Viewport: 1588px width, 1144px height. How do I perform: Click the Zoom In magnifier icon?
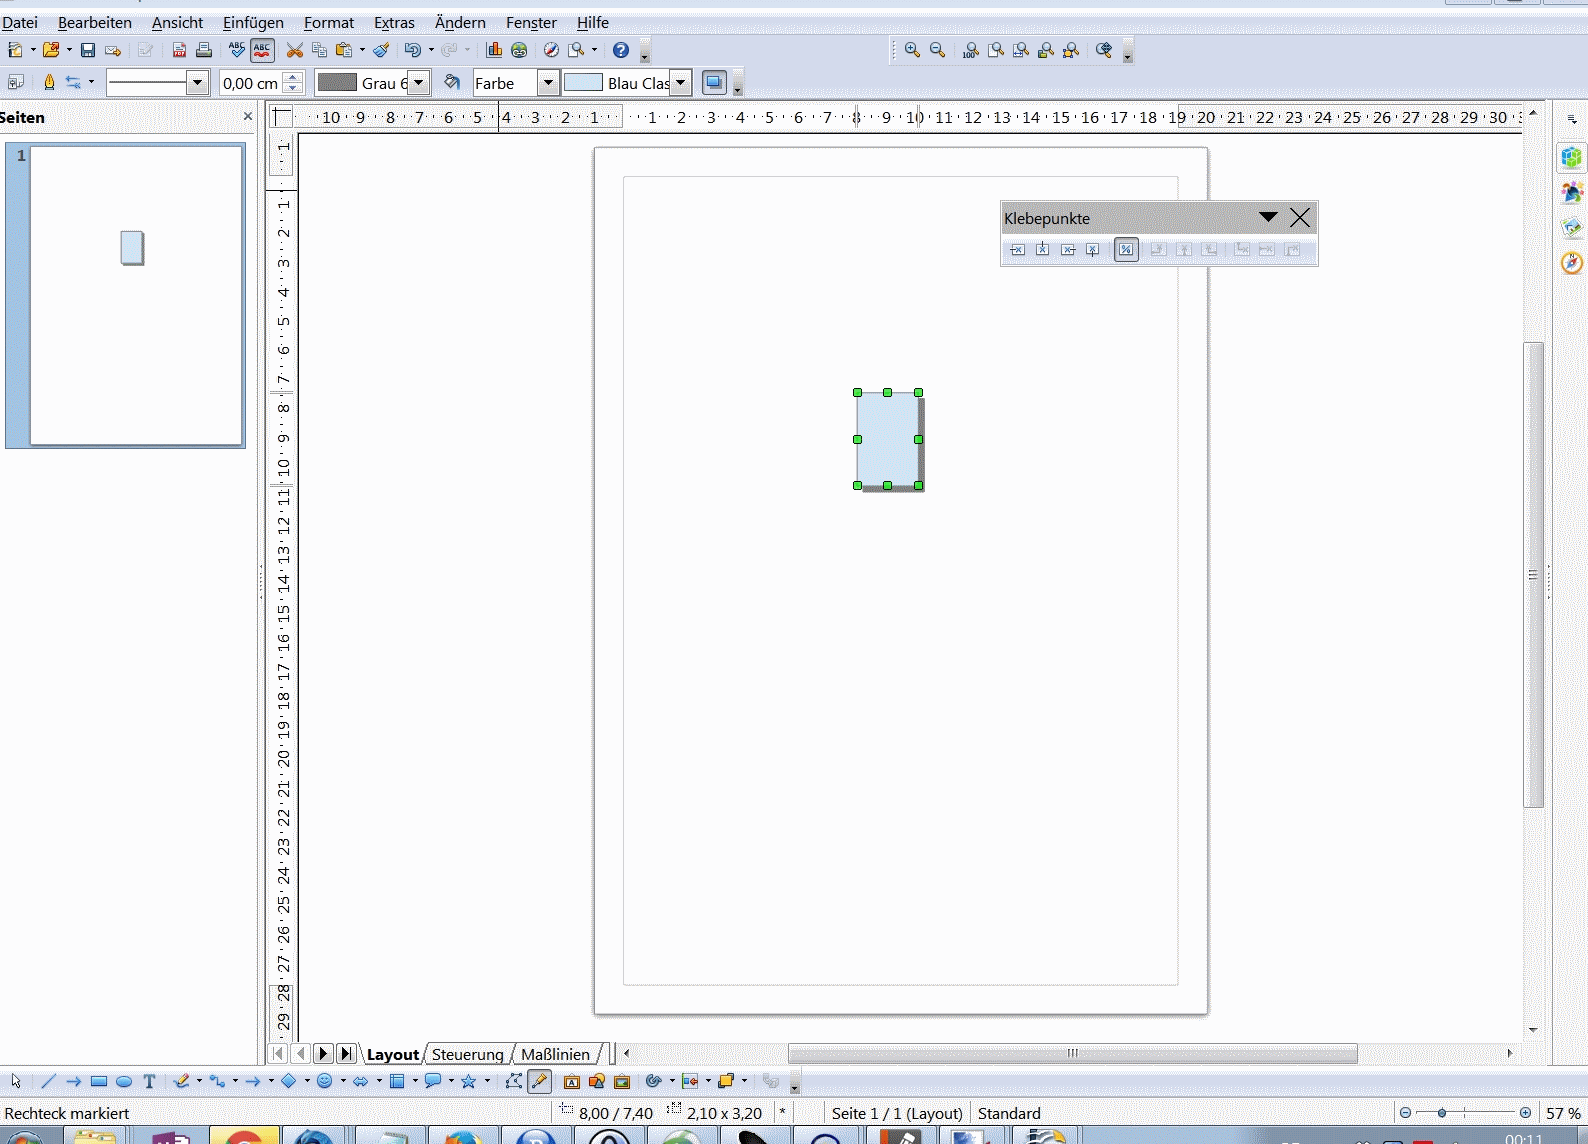point(912,50)
